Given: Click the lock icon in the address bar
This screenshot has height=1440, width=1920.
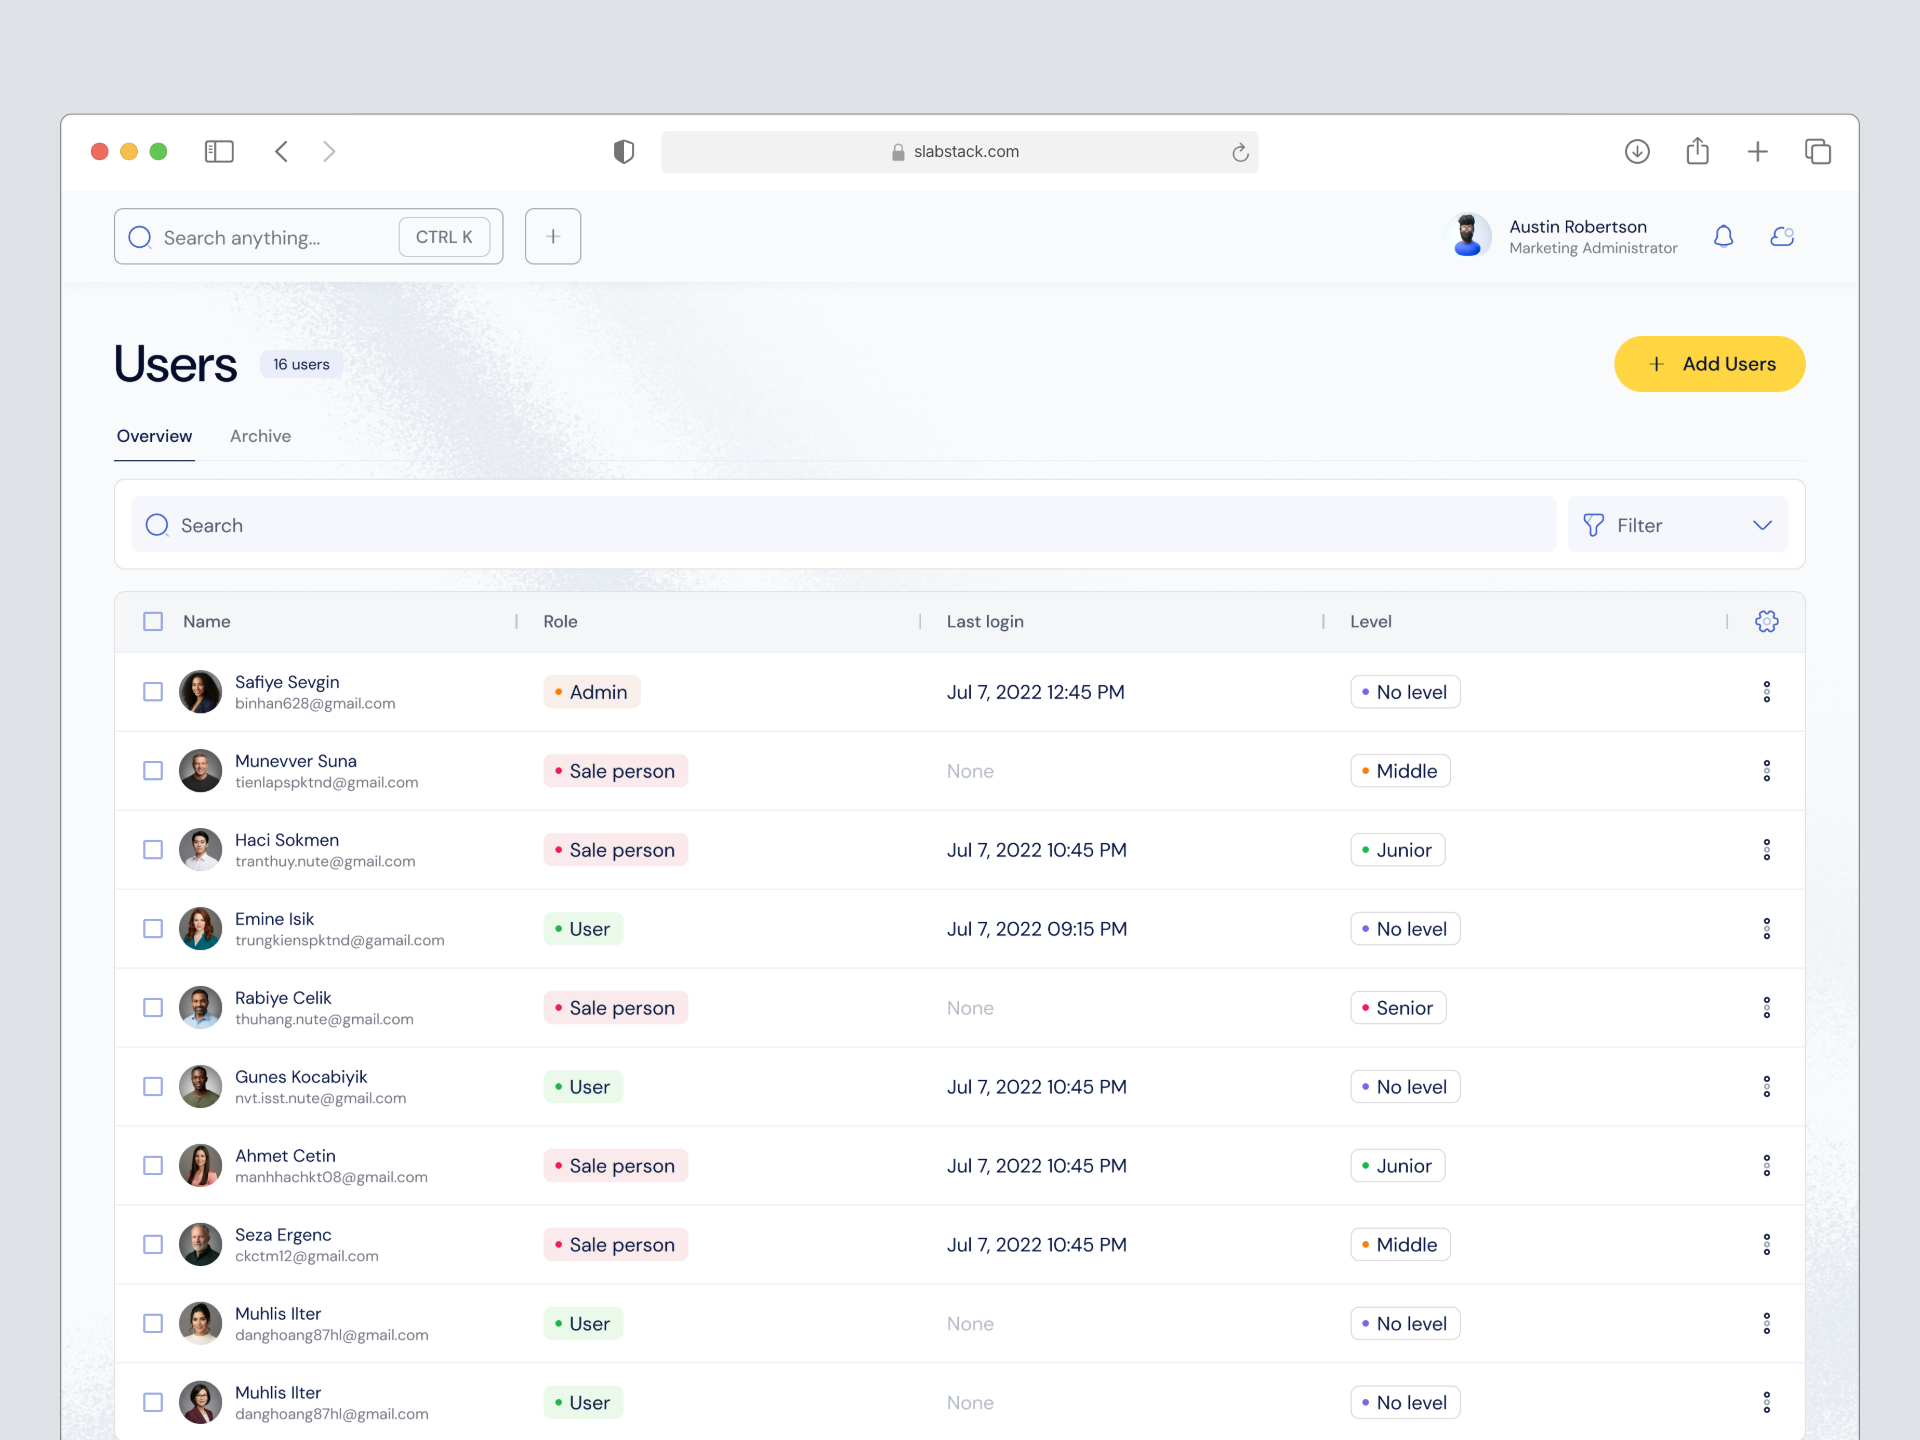Looking at the screenshot, I should click(x=898, y=152).
